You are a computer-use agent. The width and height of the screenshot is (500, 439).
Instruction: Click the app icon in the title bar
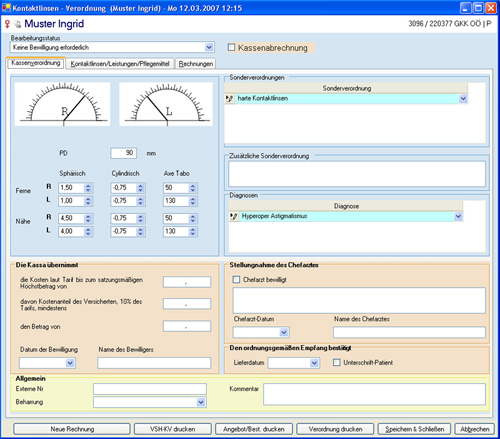click(6, 7)
